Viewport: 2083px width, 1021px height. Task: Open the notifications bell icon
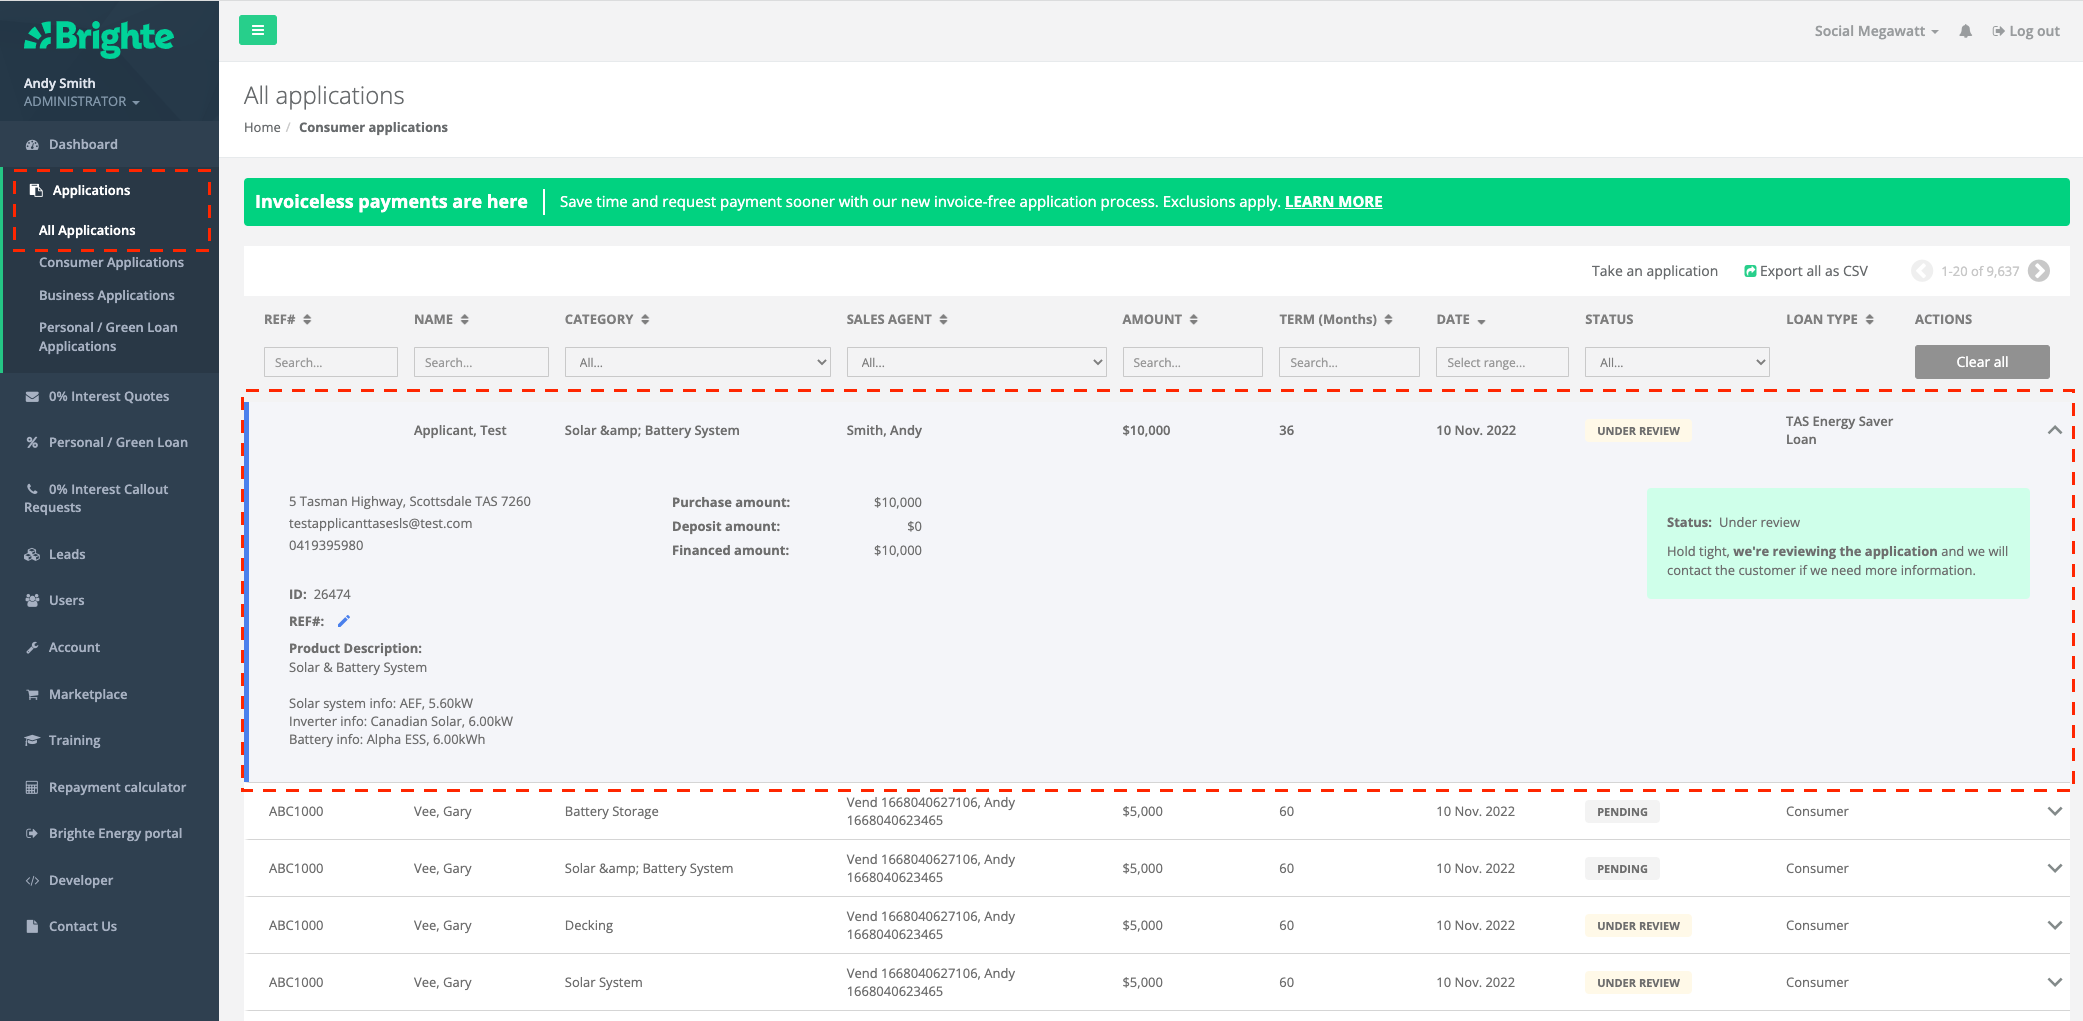1965,31
